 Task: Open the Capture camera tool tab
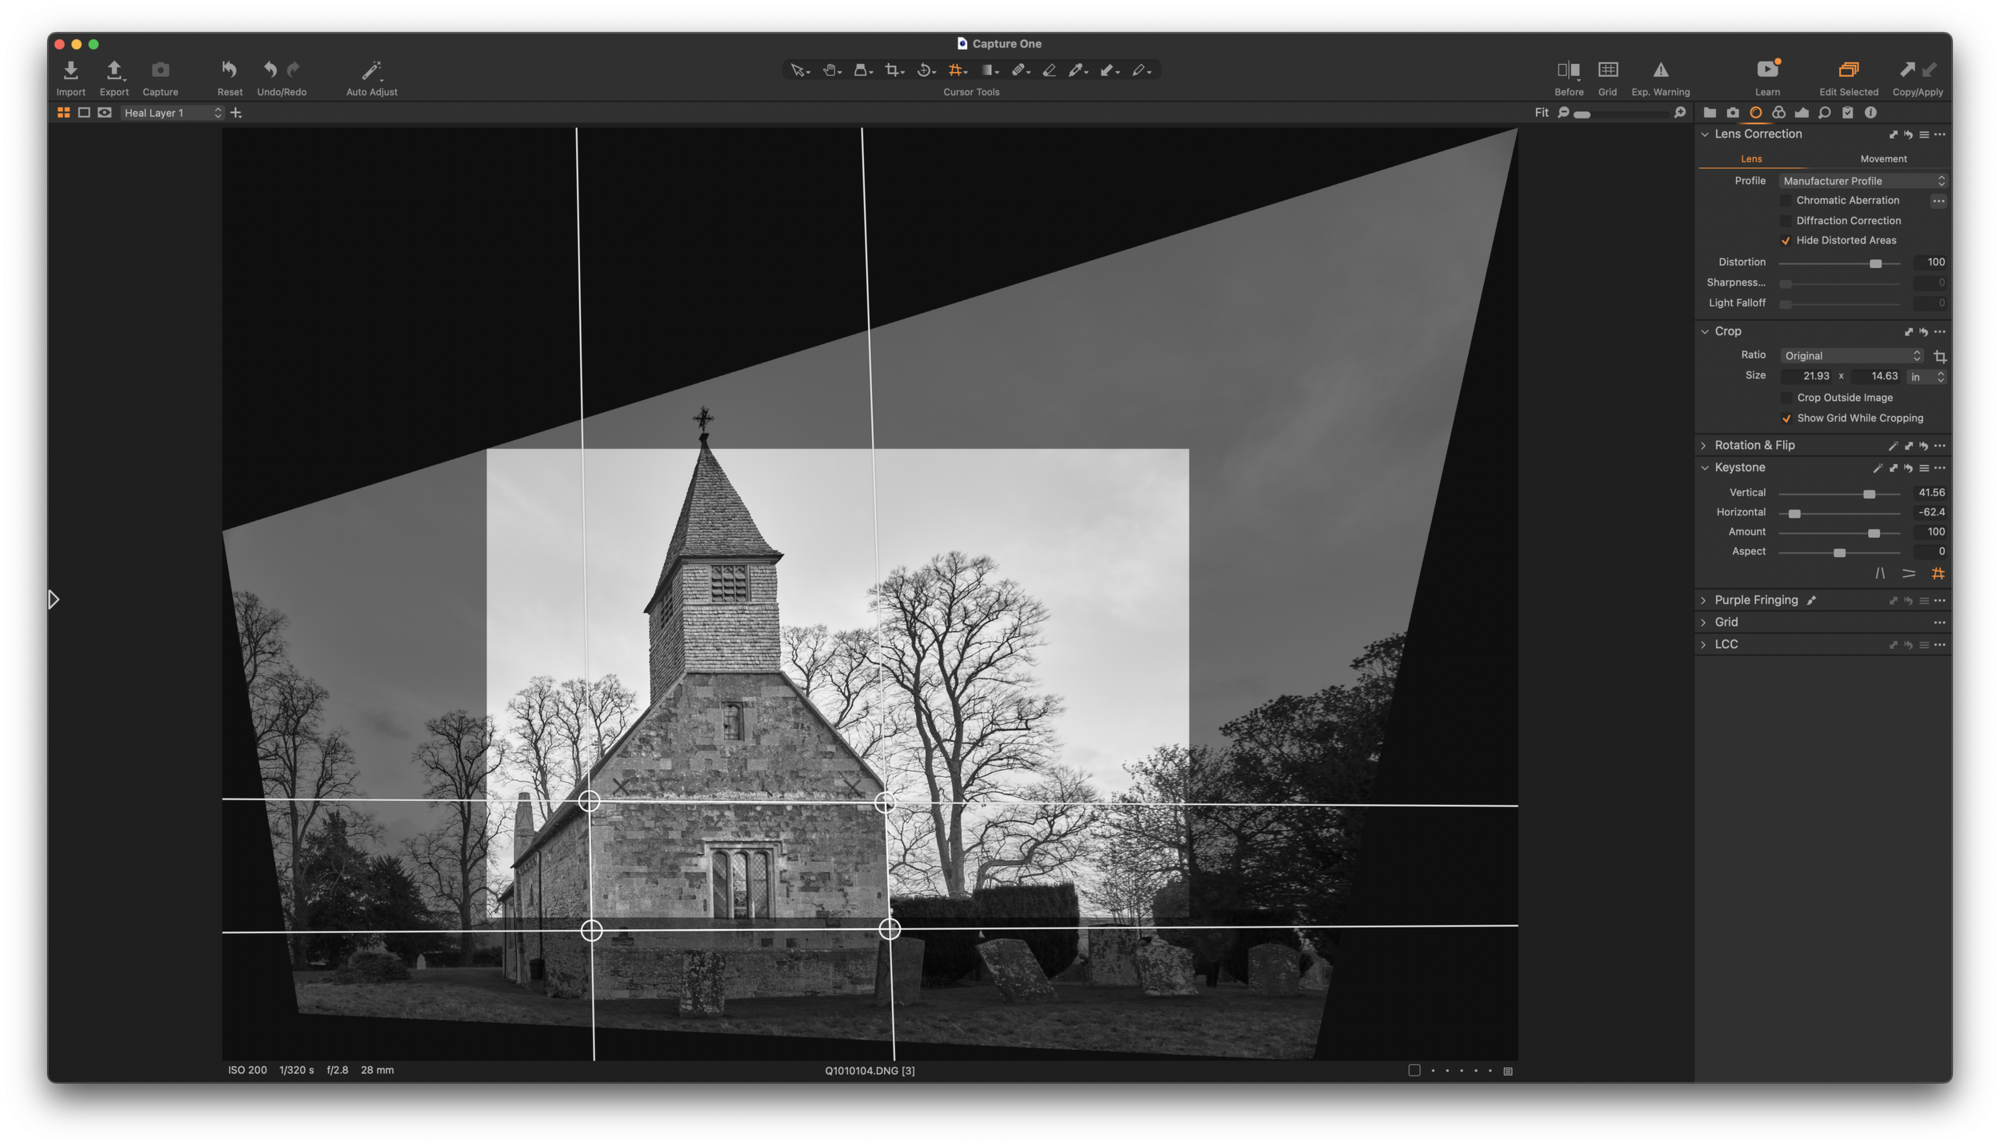pyautogui.click(x=1732, y=113)
